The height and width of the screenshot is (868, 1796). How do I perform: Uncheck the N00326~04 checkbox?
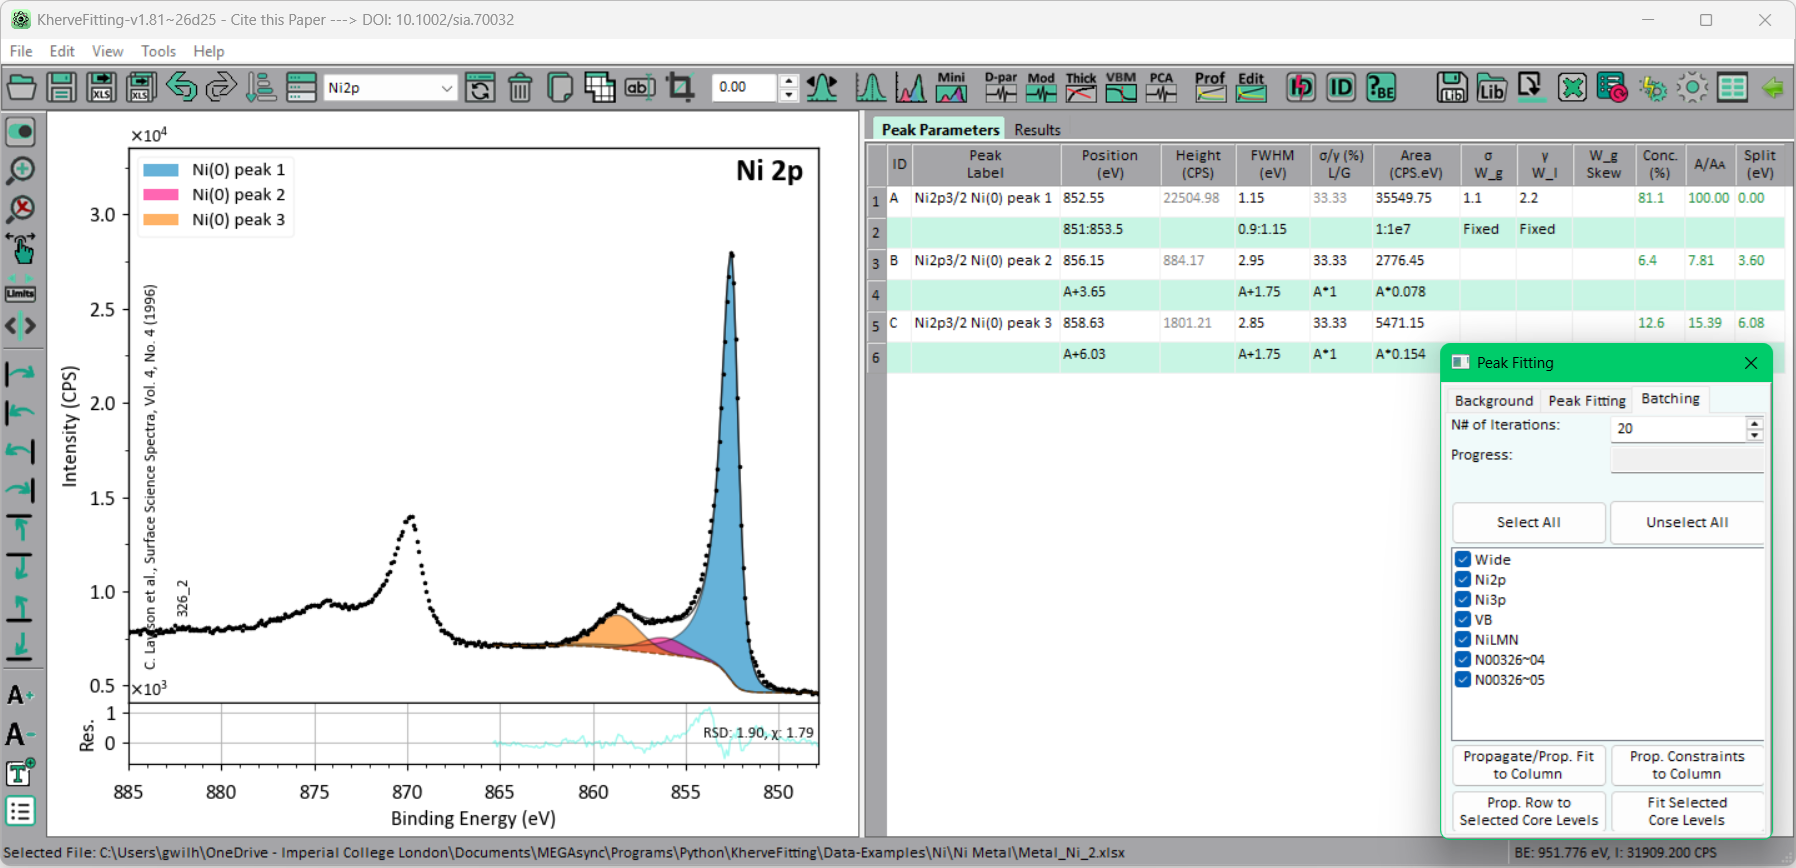click(x=1463, y=660)
